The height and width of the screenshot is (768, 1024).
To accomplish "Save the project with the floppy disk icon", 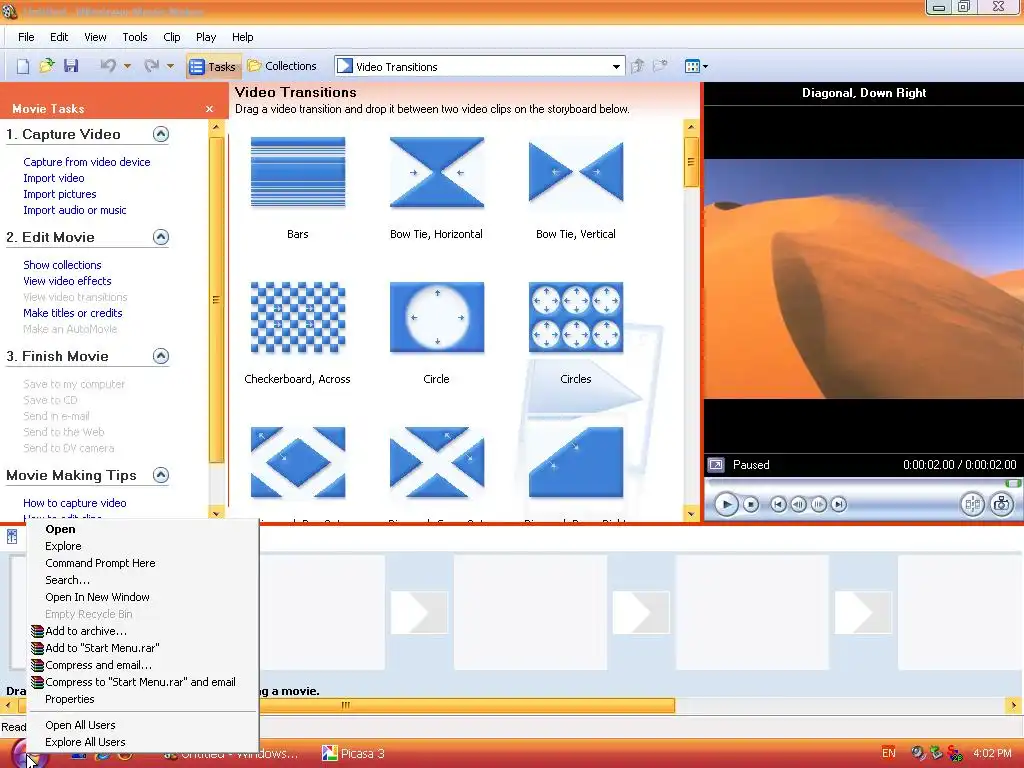I will tap(71, 66).
